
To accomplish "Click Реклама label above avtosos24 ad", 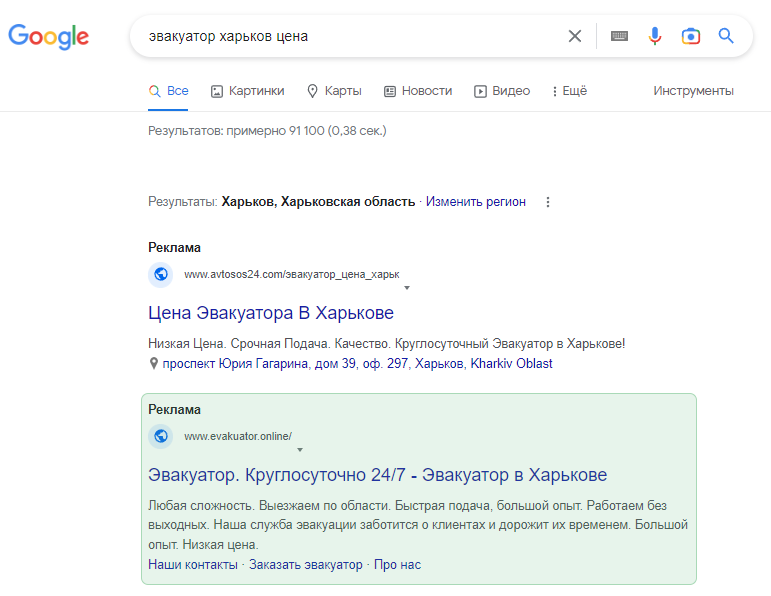I will pos(174,247).
